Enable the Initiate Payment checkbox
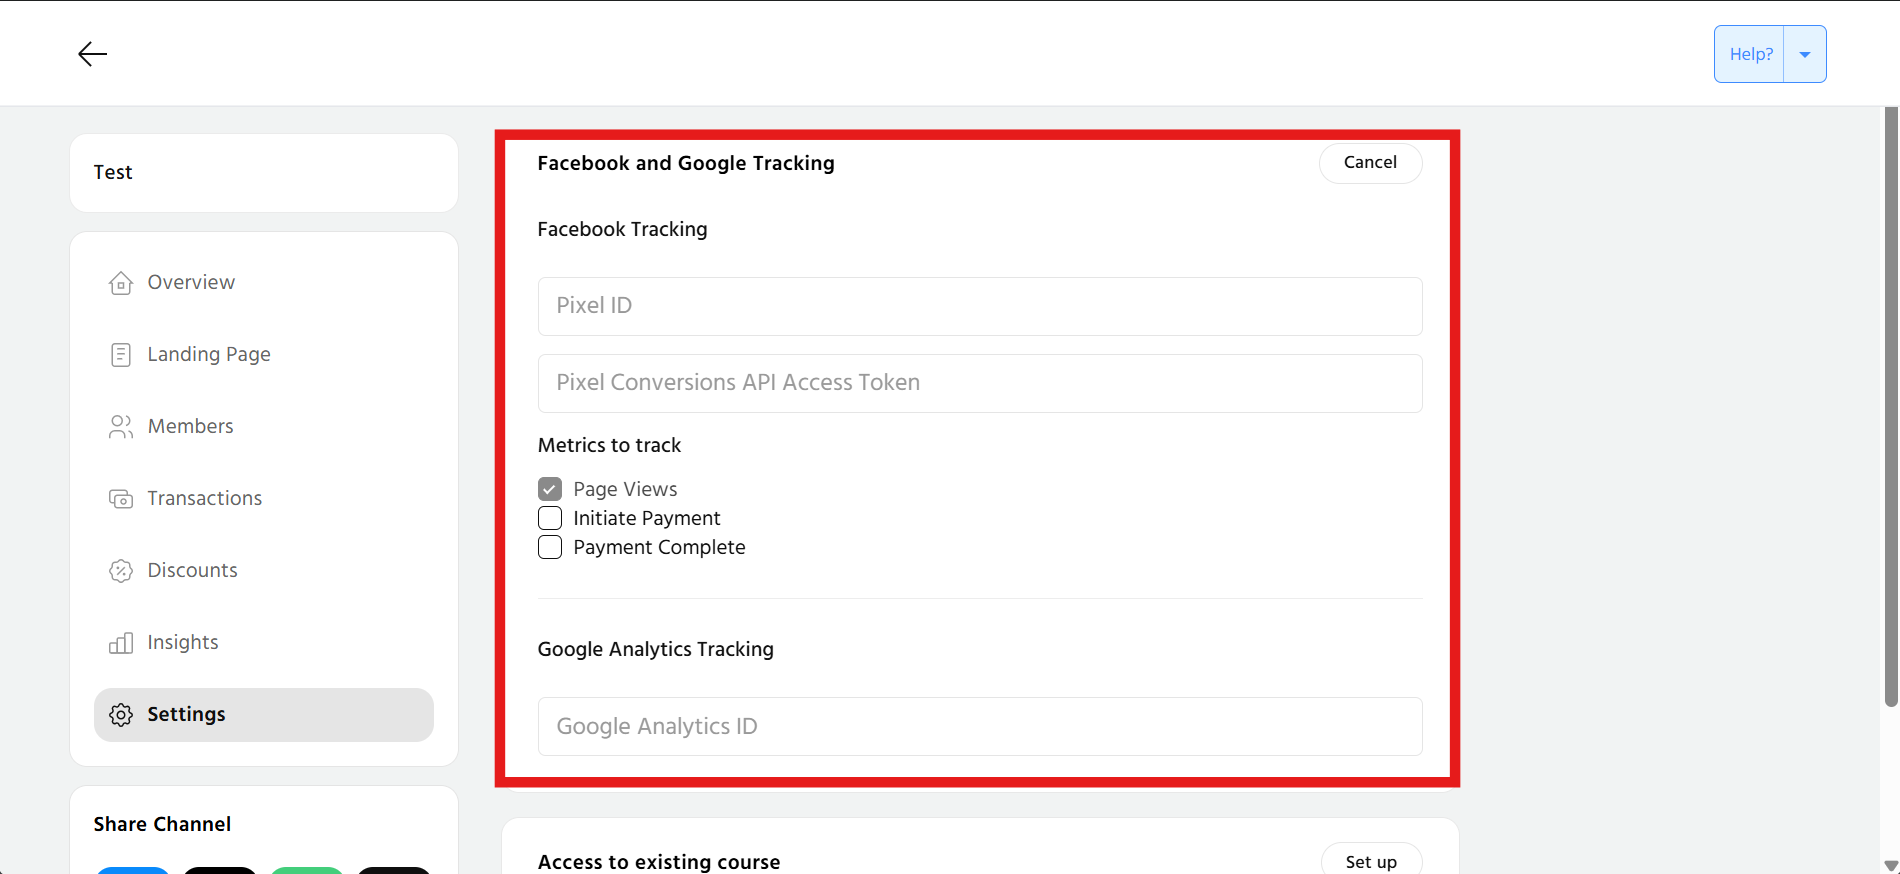 click(x=550, y=518)
